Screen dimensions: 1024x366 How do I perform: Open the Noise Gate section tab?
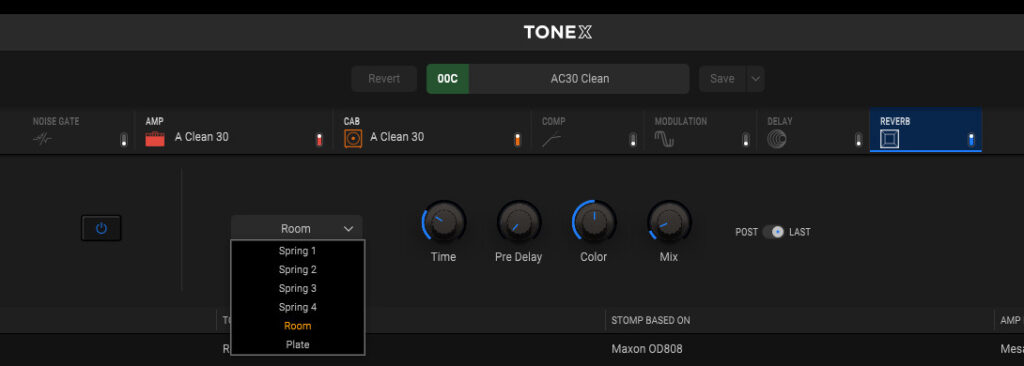coord(67,131)
